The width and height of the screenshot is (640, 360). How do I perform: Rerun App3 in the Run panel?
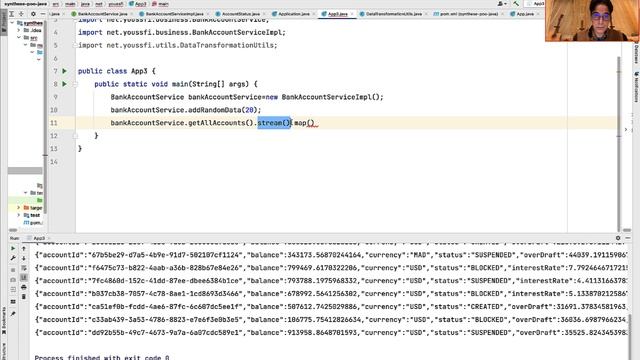pos(13,249)
